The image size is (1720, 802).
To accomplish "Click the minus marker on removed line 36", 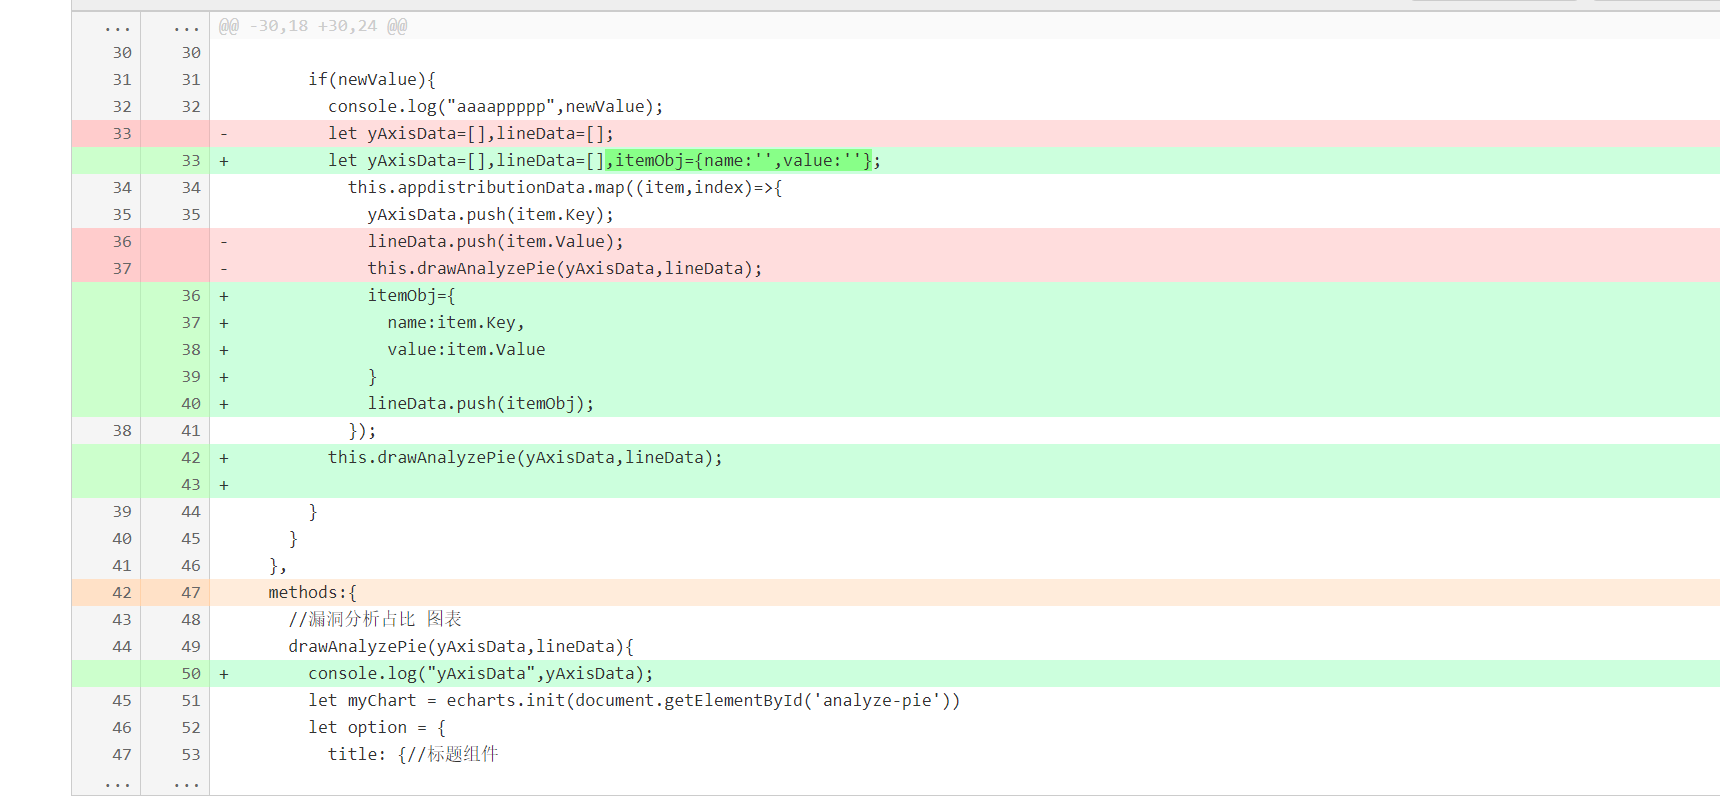I will click(x=224, y=241).
